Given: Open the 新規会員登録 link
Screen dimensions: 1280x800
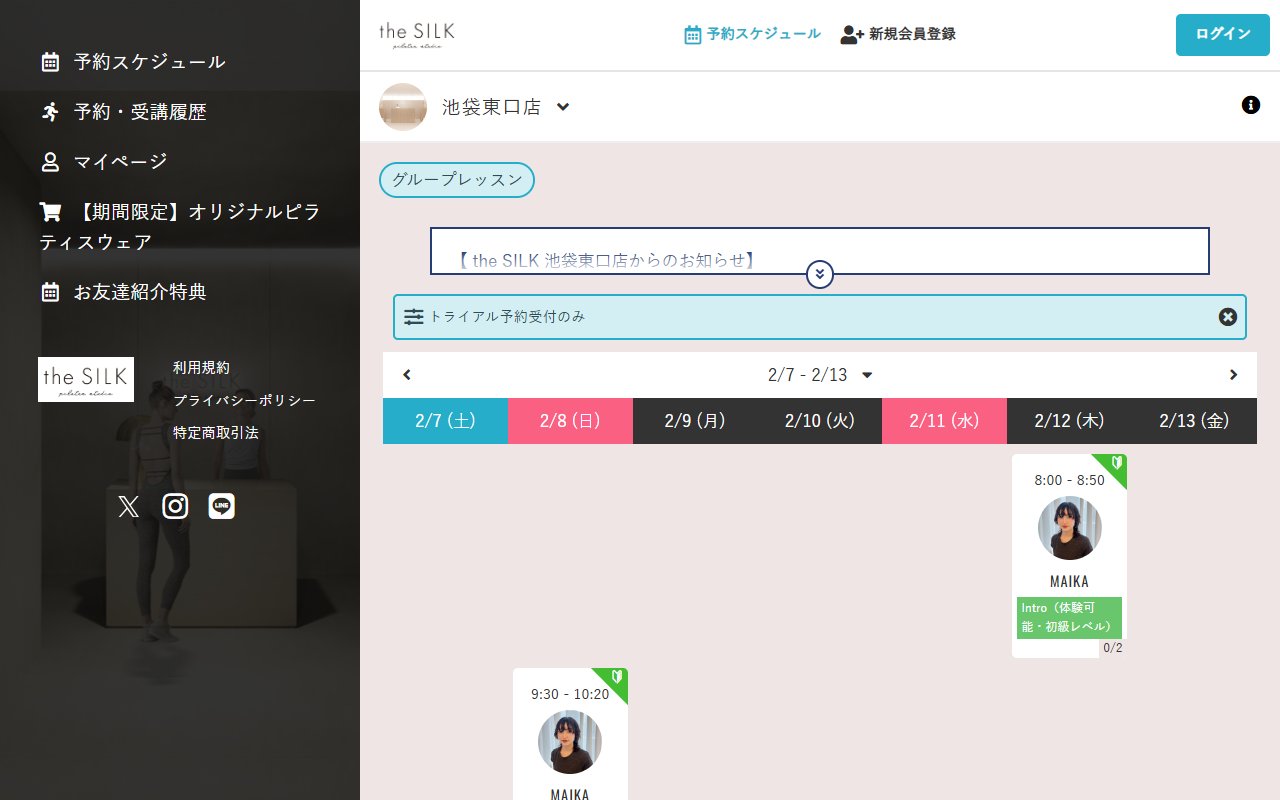Looking at the screenshot, I should 898,34.
